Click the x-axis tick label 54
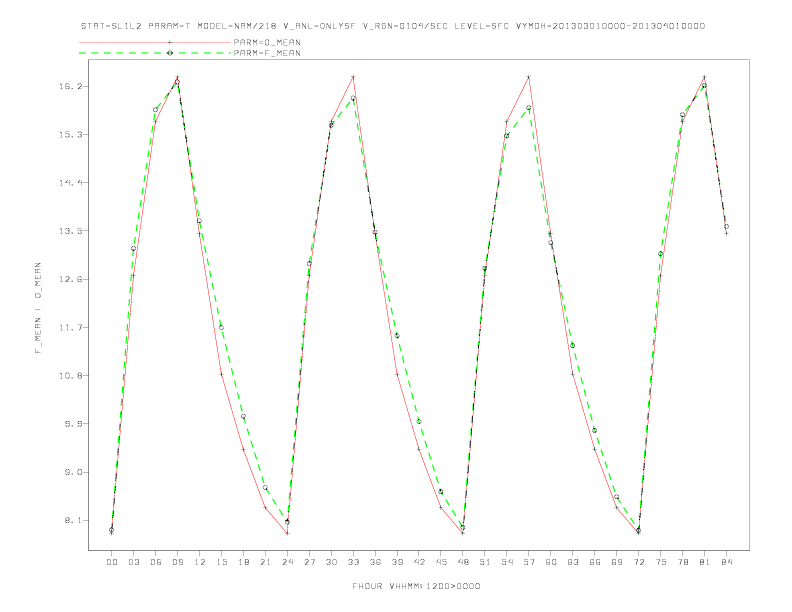This screenshot has height=612, width=792. (507, 562)
